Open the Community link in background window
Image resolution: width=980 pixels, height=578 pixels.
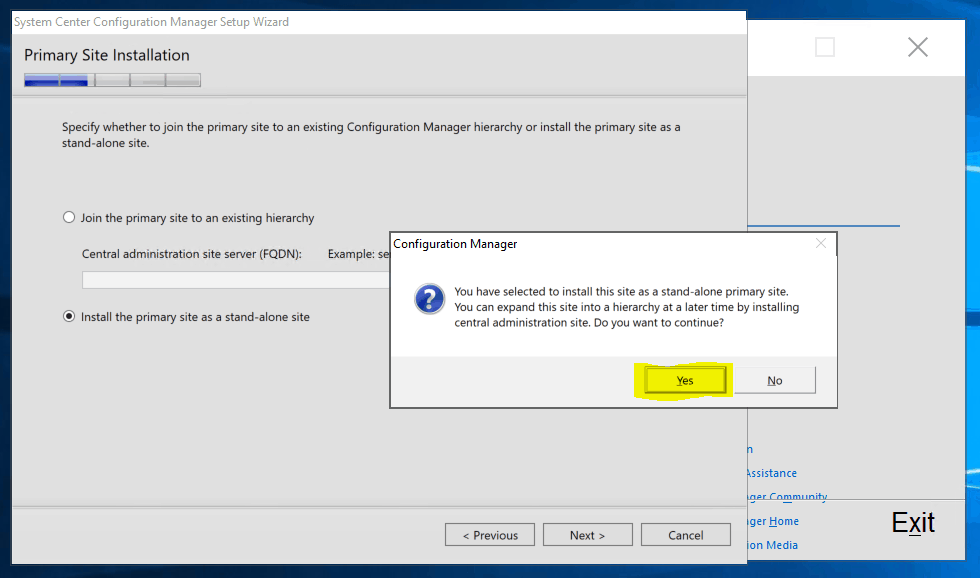pyautogui.click(x=788, y=496)
